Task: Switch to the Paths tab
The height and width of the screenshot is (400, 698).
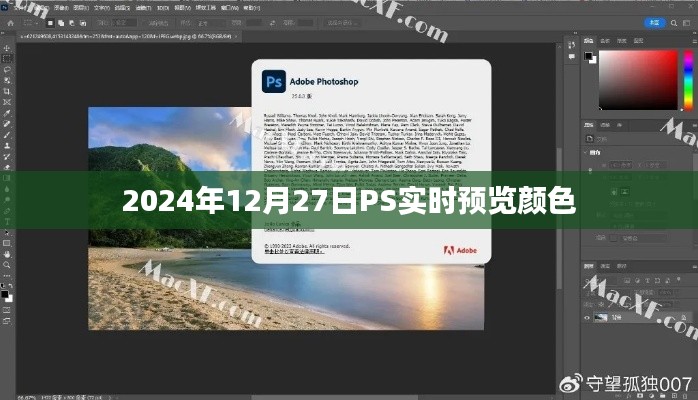Action: tap(621, 266)
